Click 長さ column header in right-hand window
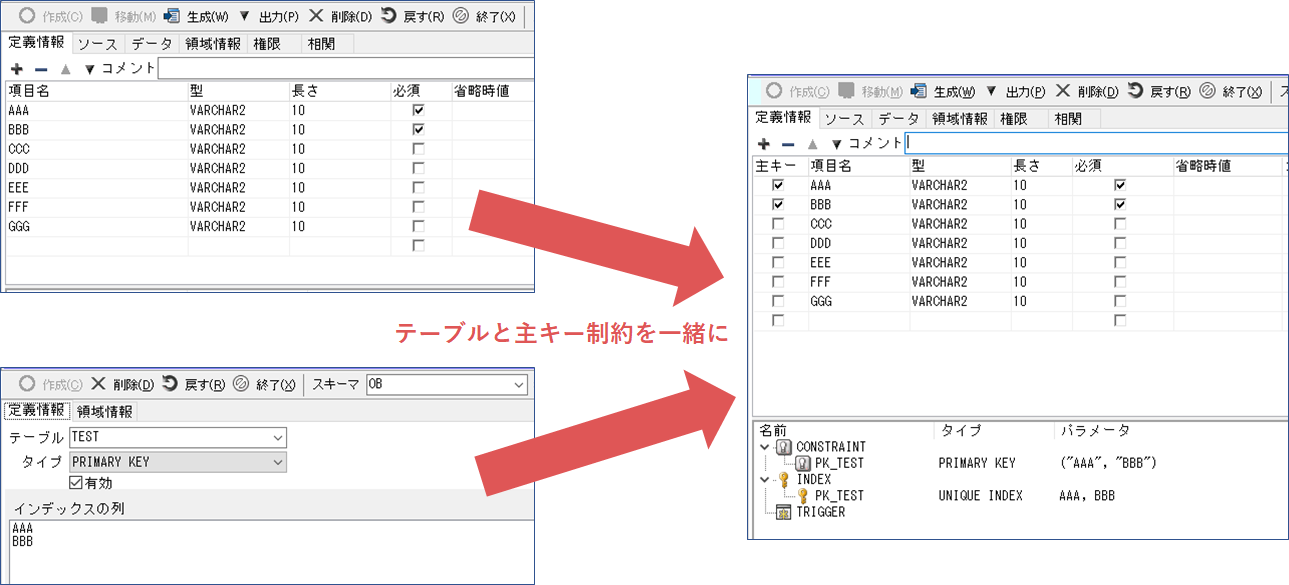Image resolution: width=1289 pixels, height=585 pixels. pos(1041,166)
